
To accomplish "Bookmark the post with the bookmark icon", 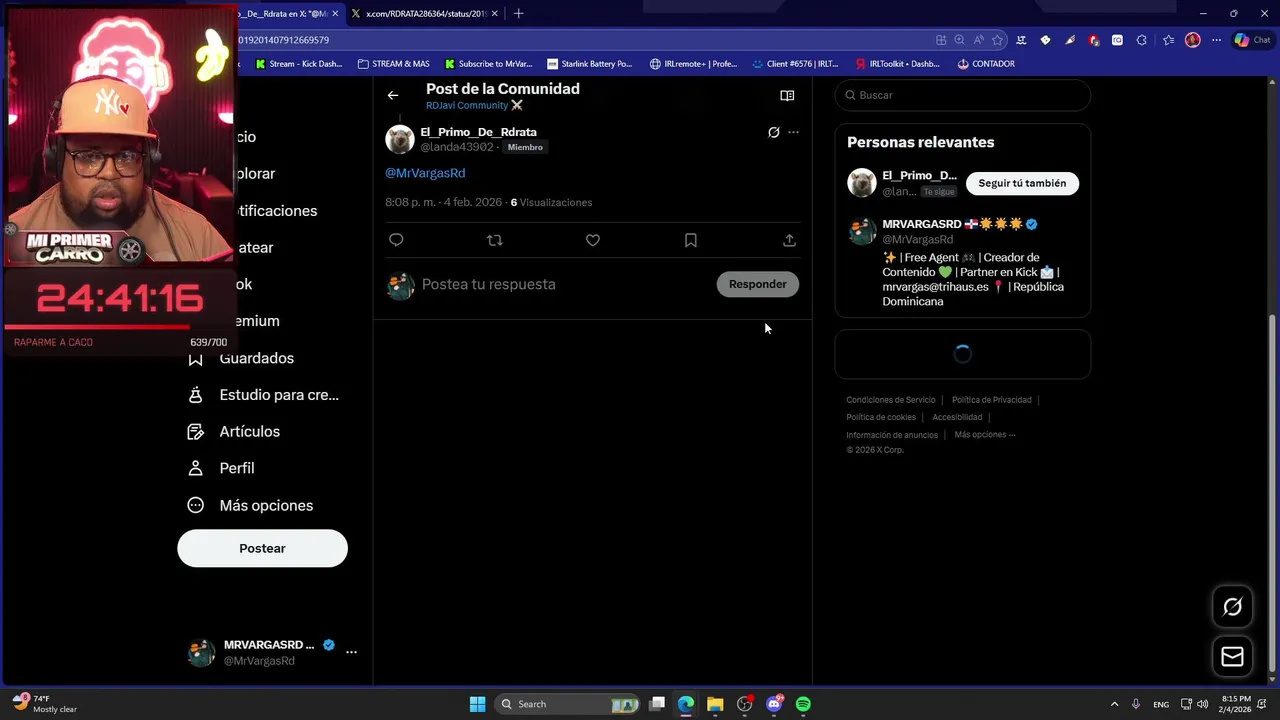I will [x=691, y=240].
